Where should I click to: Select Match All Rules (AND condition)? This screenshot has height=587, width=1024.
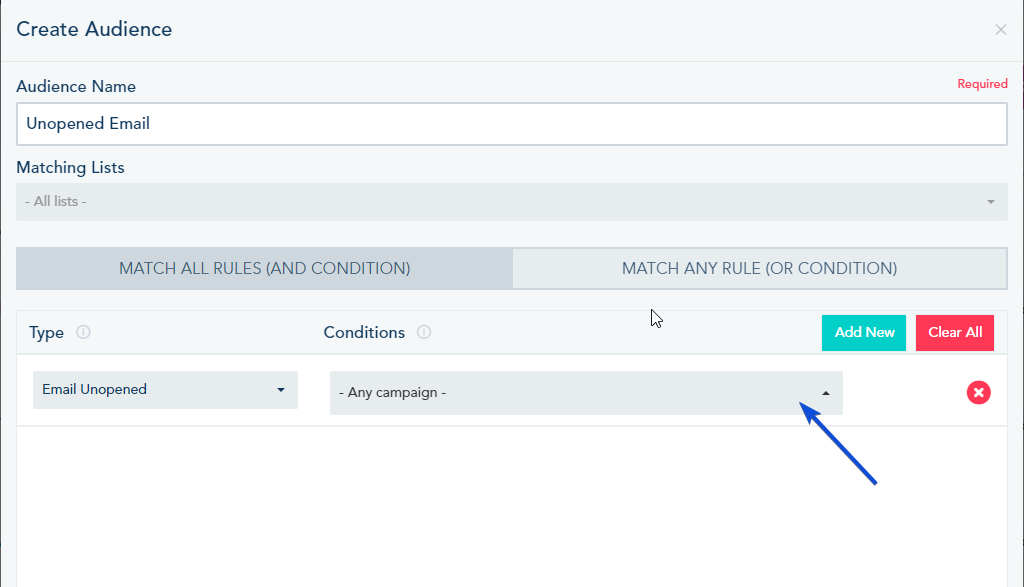click(264, 268)
